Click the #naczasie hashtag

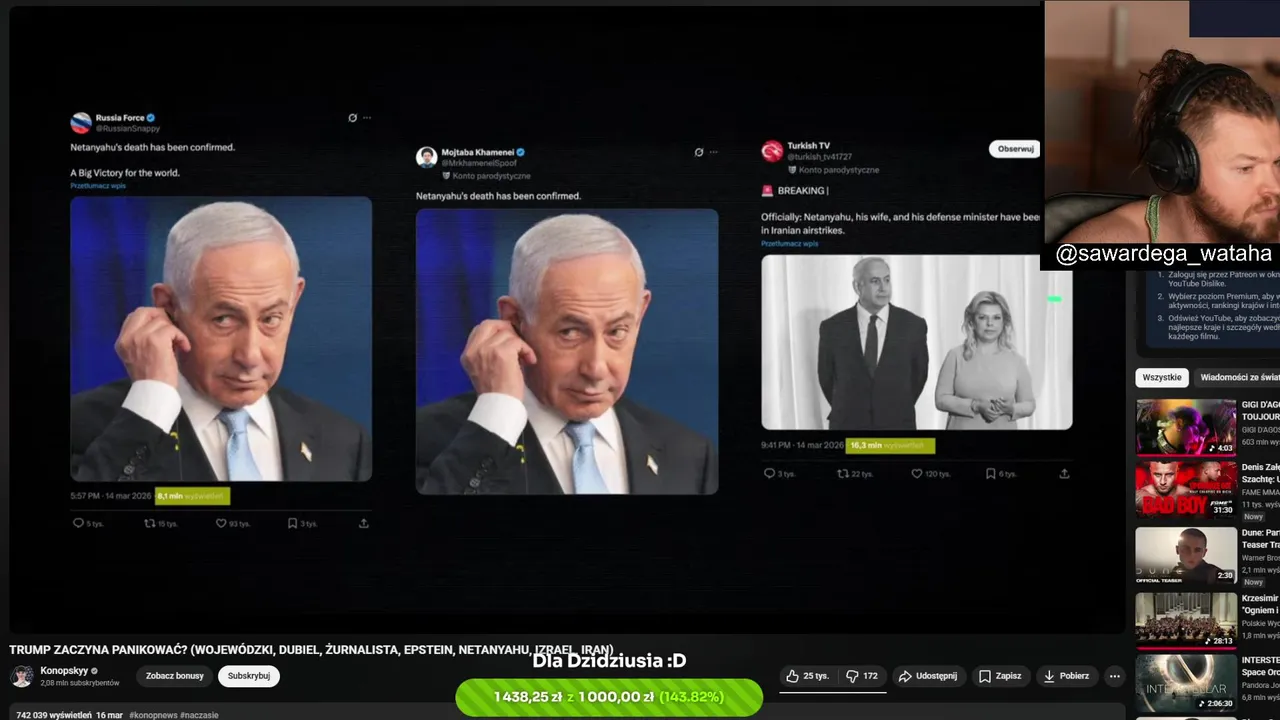click(x=200, y=715)
